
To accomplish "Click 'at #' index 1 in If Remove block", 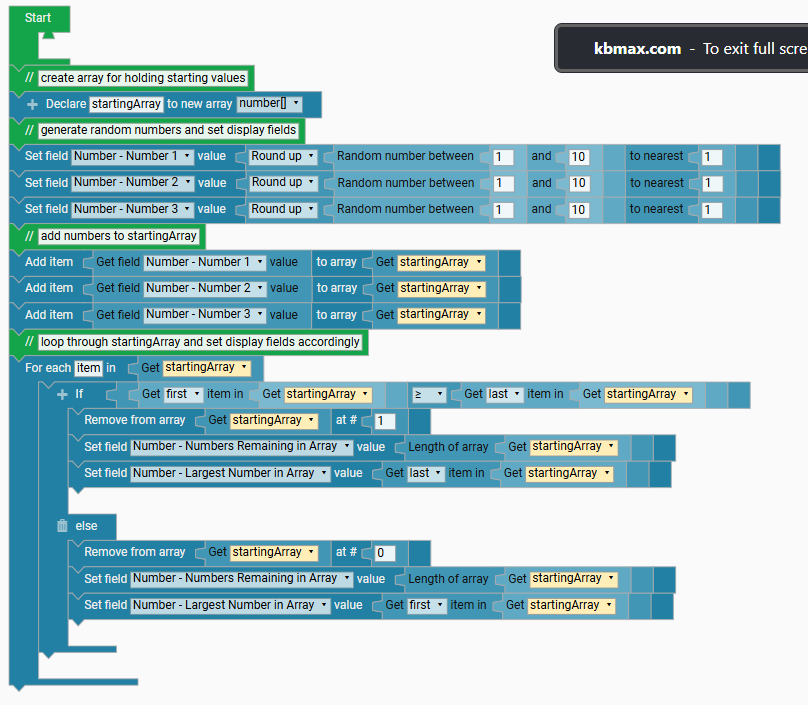I will [385, 421].
